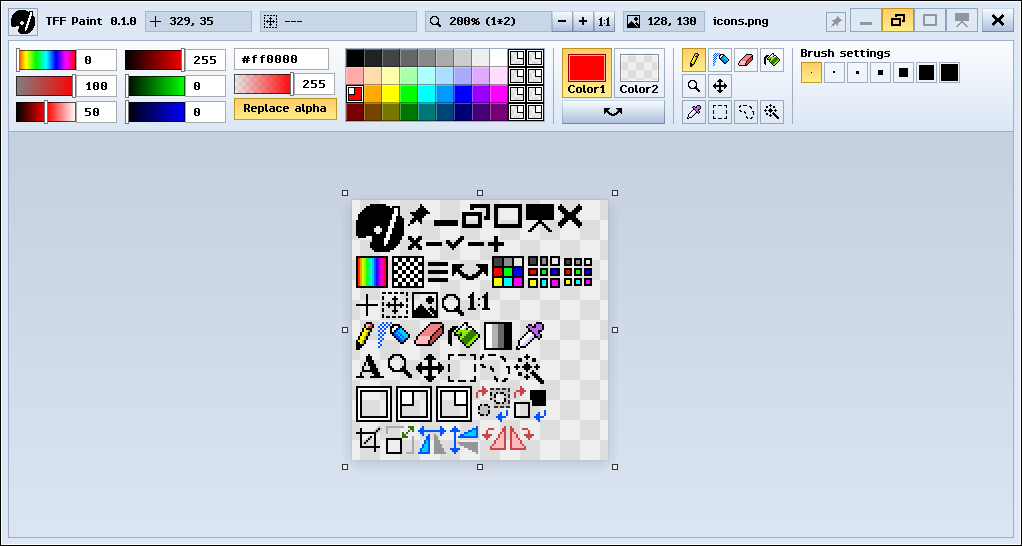Select the Magic wand tool
The image size is (1022, 546).
coord(771,112)
